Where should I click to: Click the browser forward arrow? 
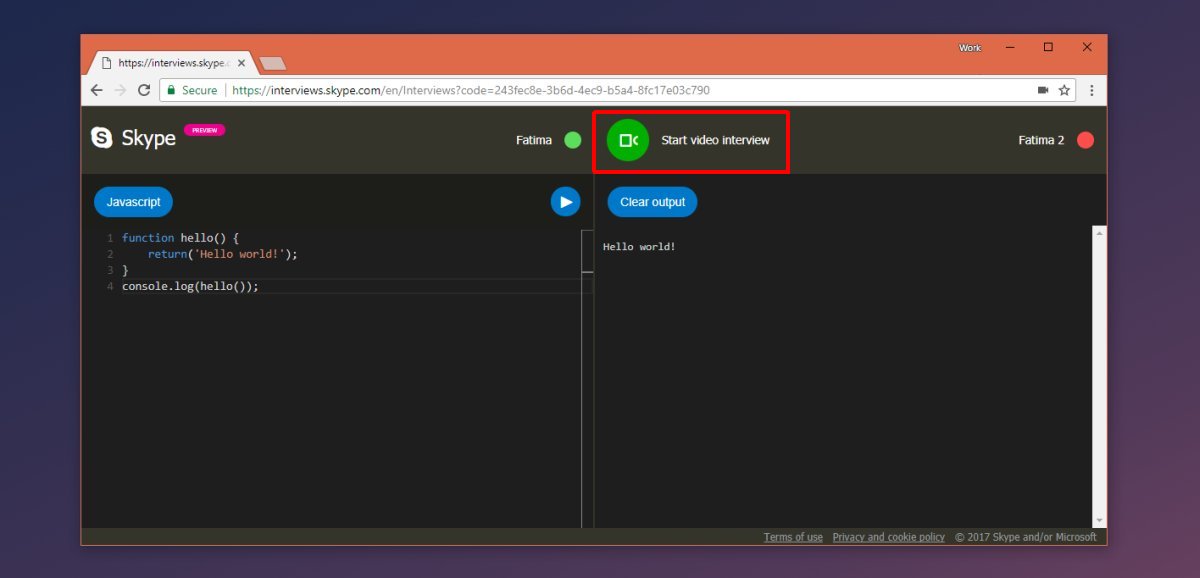pyautogui.click(x=120, y=90)
